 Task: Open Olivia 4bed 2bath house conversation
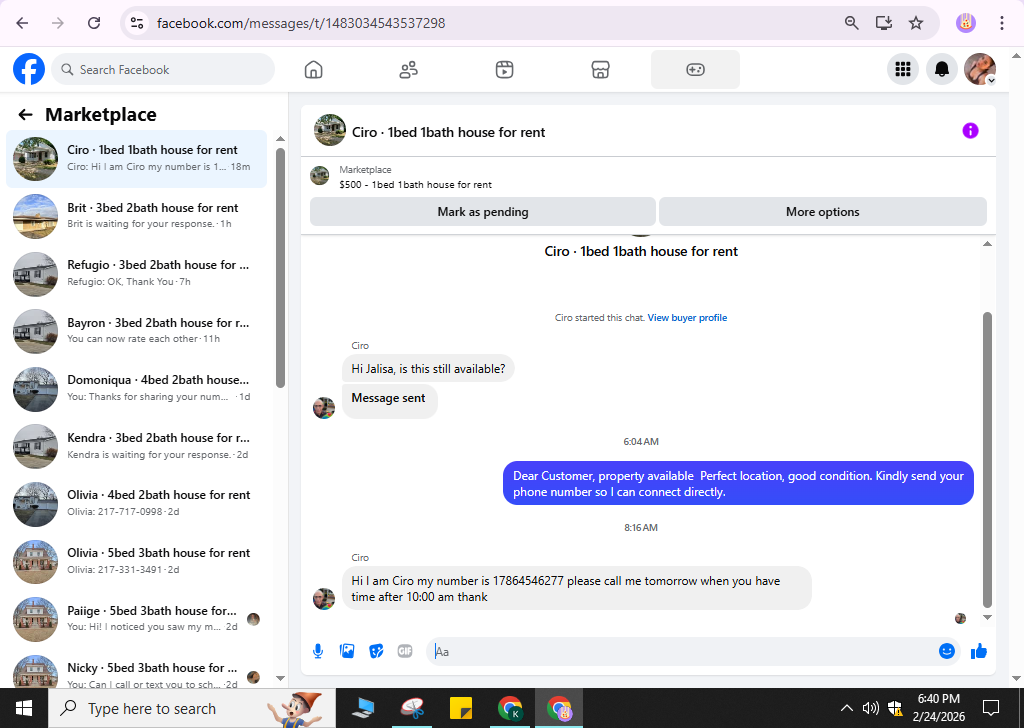[136, 503]
